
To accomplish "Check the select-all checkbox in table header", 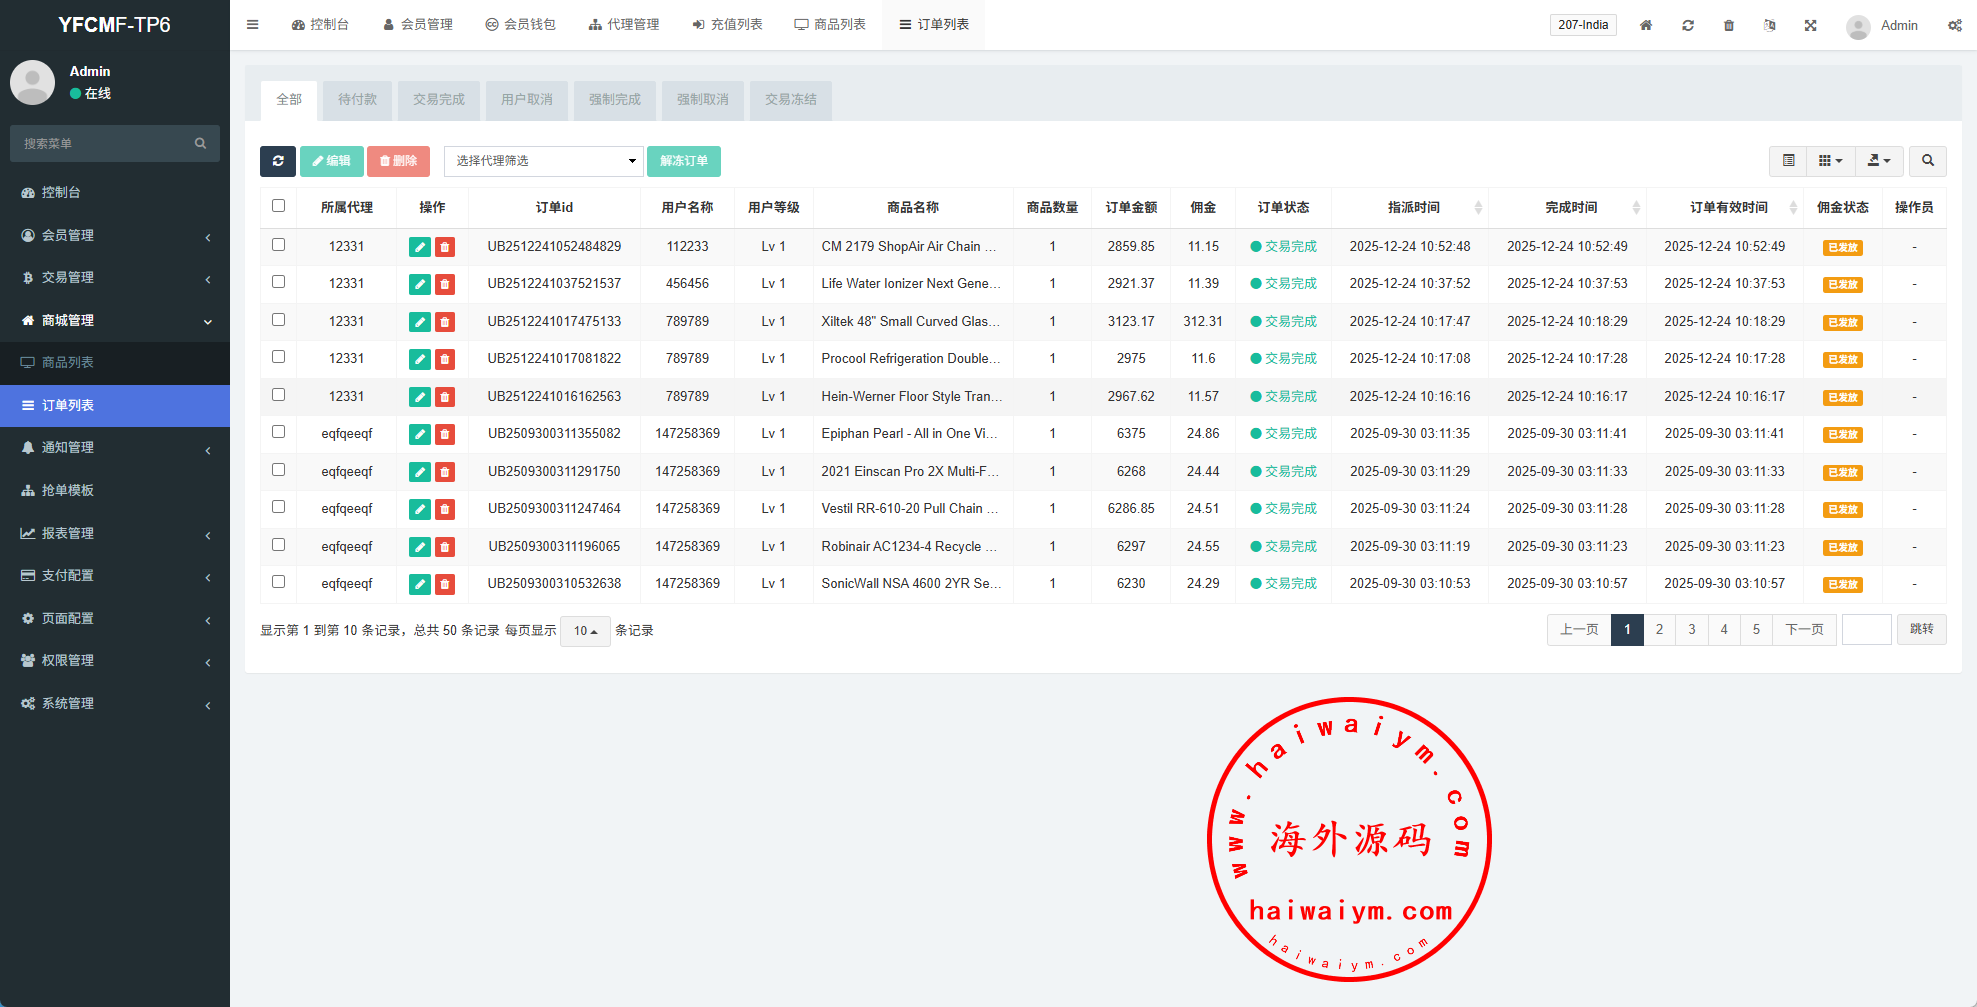I will point(278,206).
